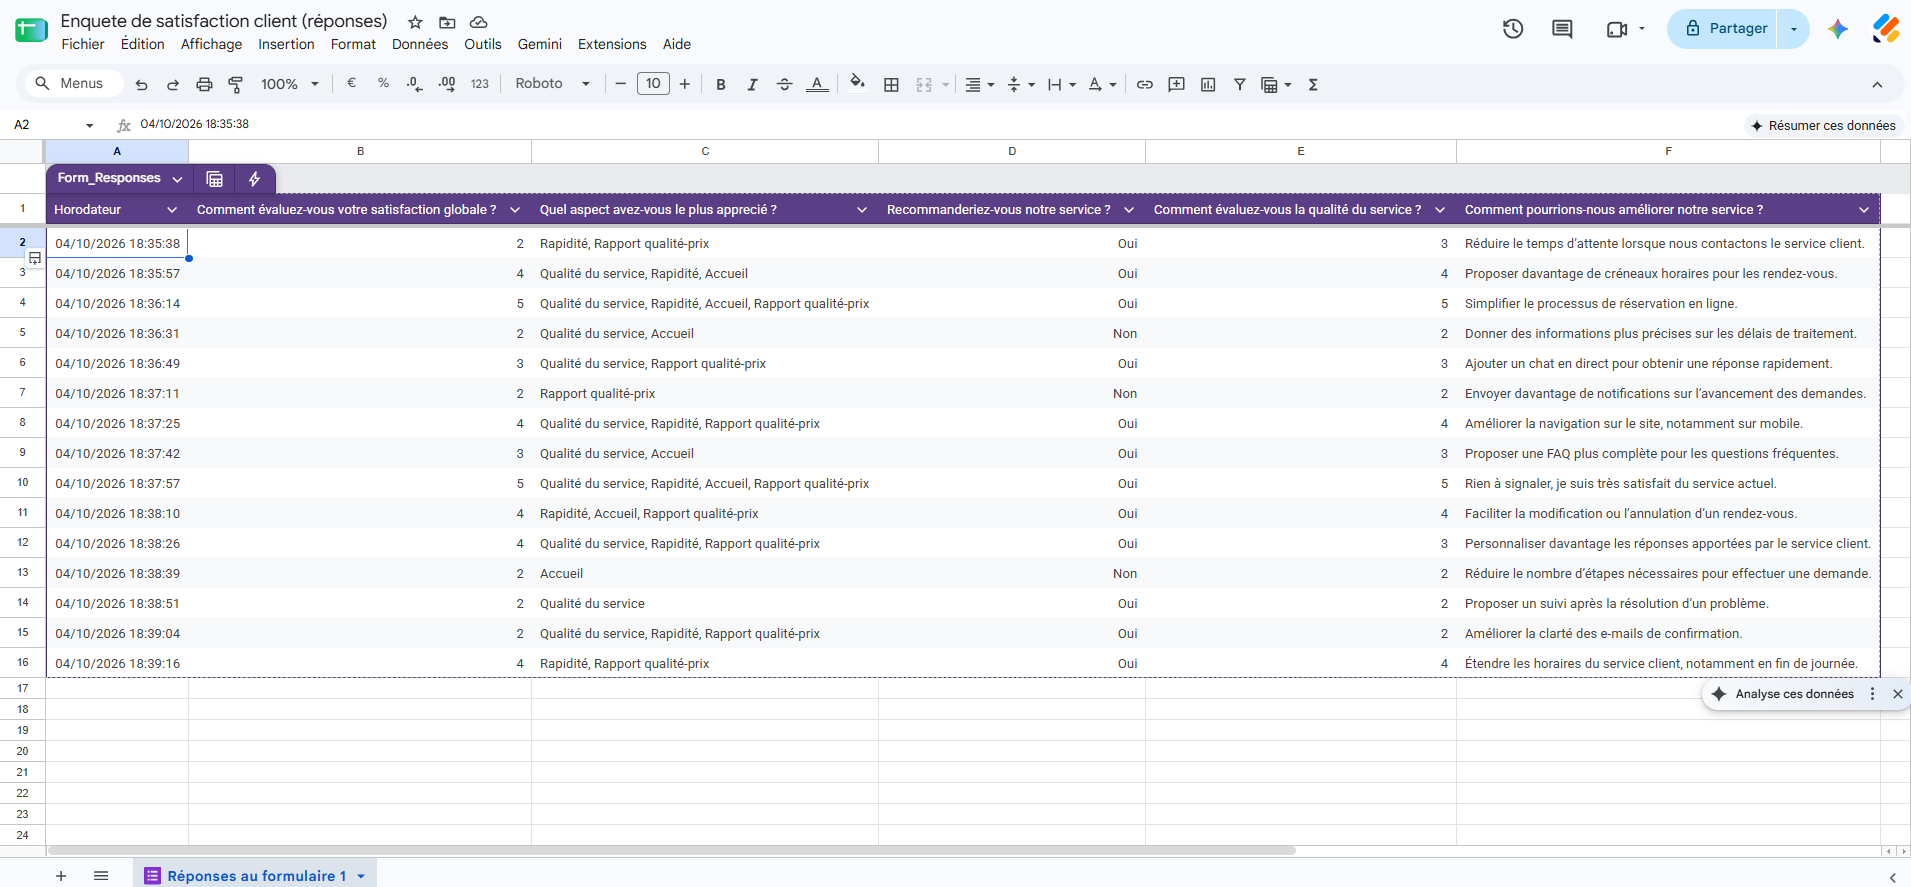The width and height of the screenshot is (1911, 887).
Task: Apply euro currency format
Action: [x=351, y=84]
